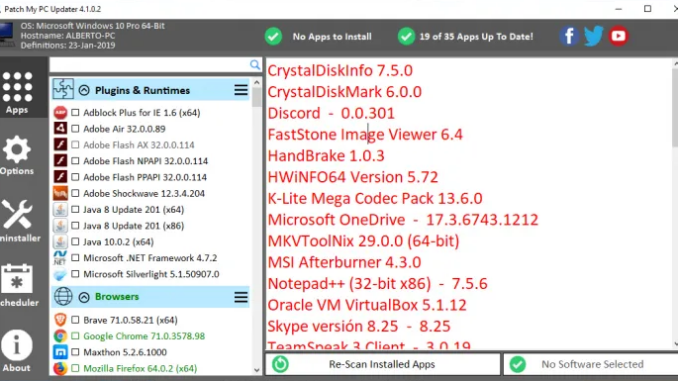Select the Discord - 0.0.301 entry
Viewport: 678px width, 381px height.
331,113
